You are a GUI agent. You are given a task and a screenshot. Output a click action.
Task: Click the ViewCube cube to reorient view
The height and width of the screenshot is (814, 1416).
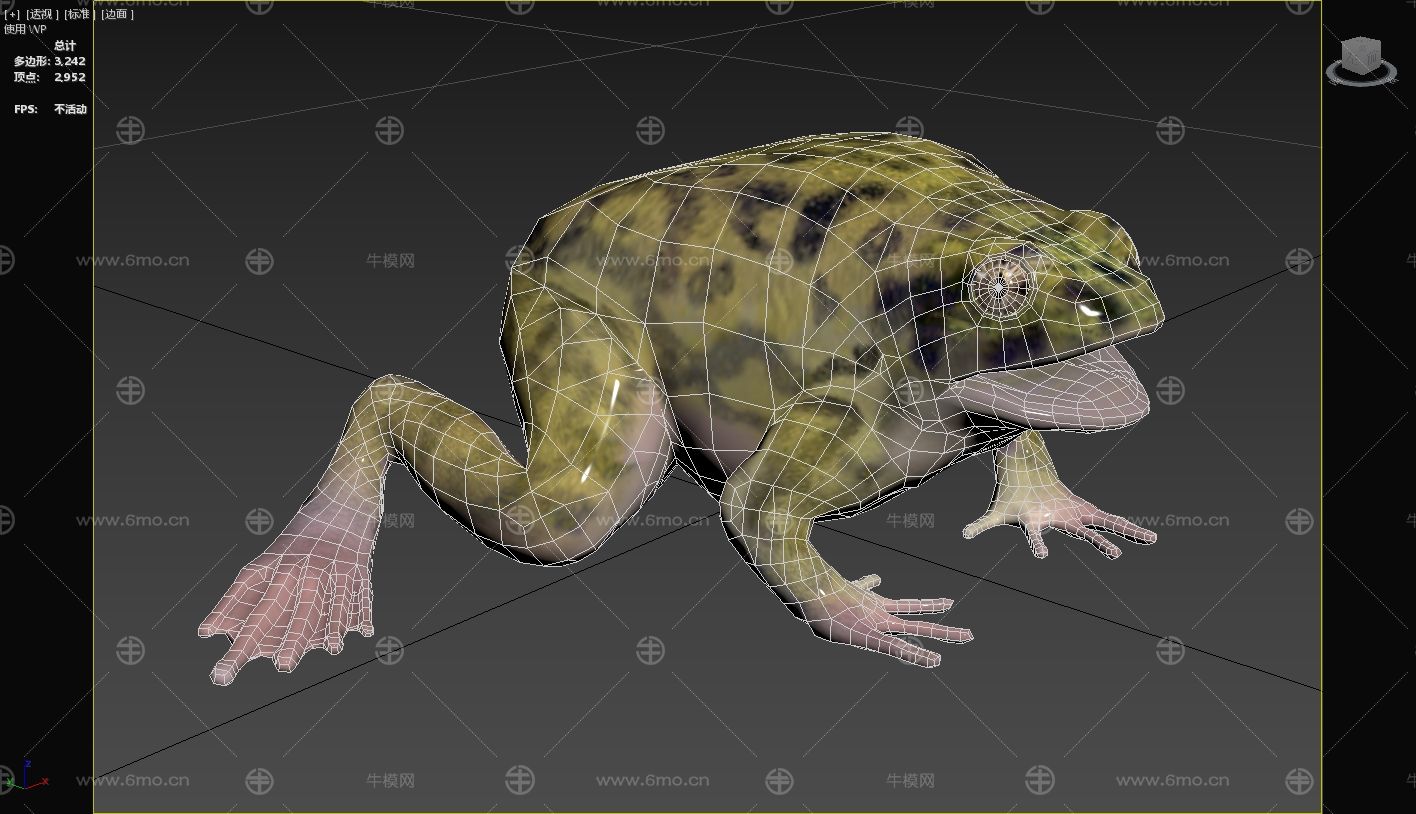tap(1361, 55)
